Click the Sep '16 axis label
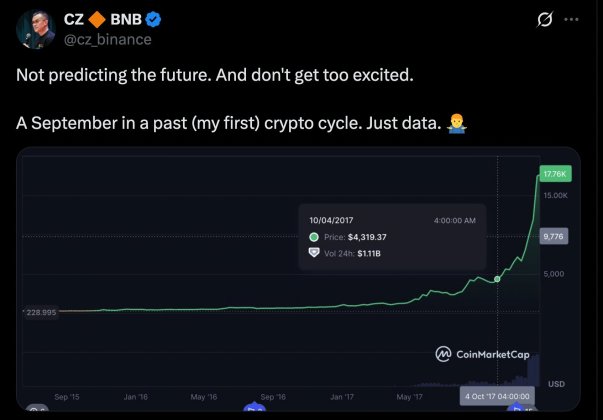 pos(273,396)
